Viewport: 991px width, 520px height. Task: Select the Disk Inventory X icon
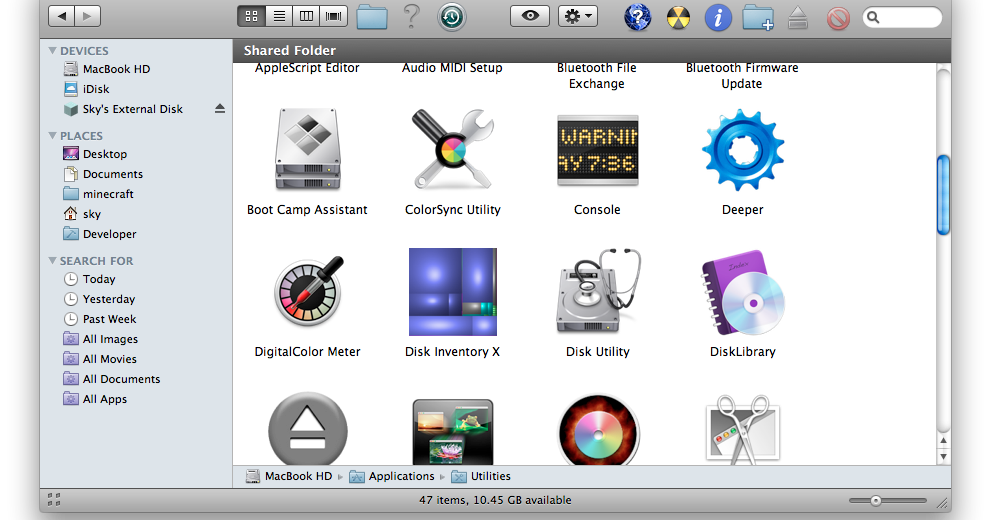point(453,292)
